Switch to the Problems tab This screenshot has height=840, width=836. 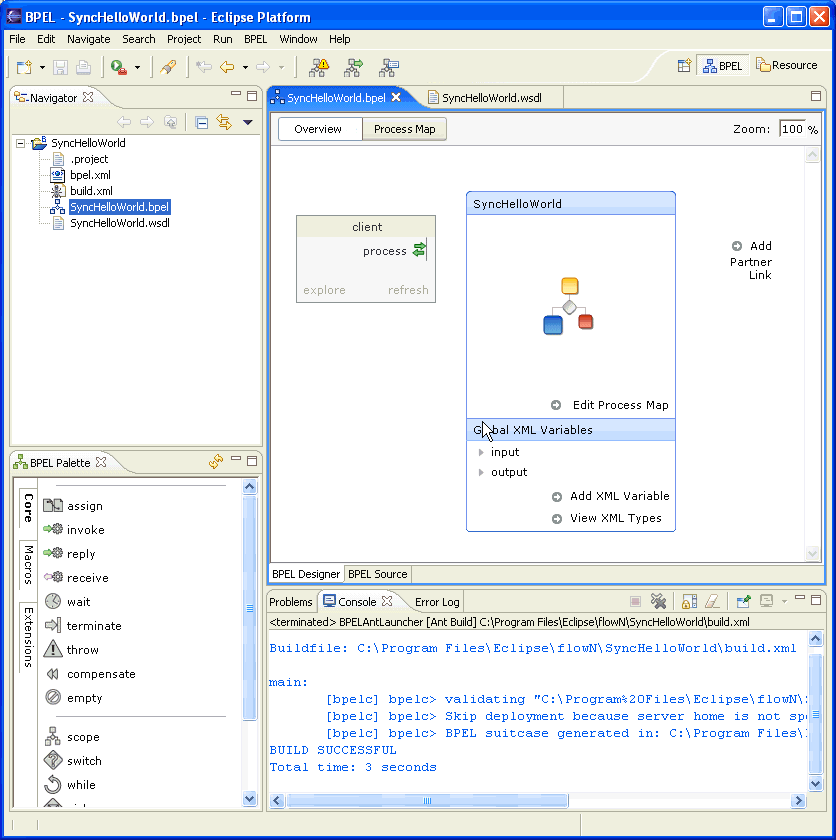[290, 602]
